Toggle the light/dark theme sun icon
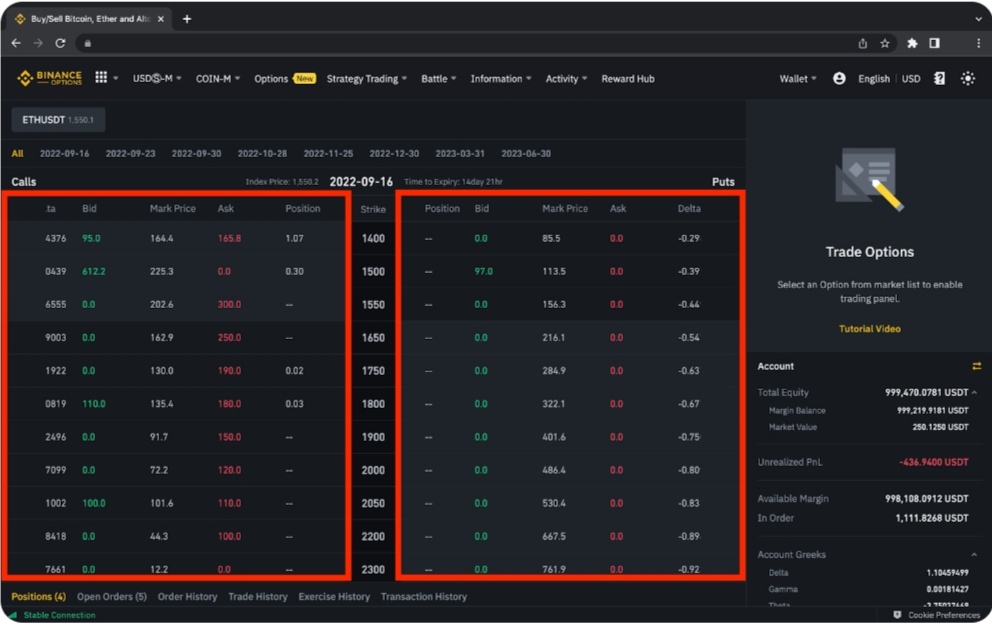 click(x=967, y=78)
